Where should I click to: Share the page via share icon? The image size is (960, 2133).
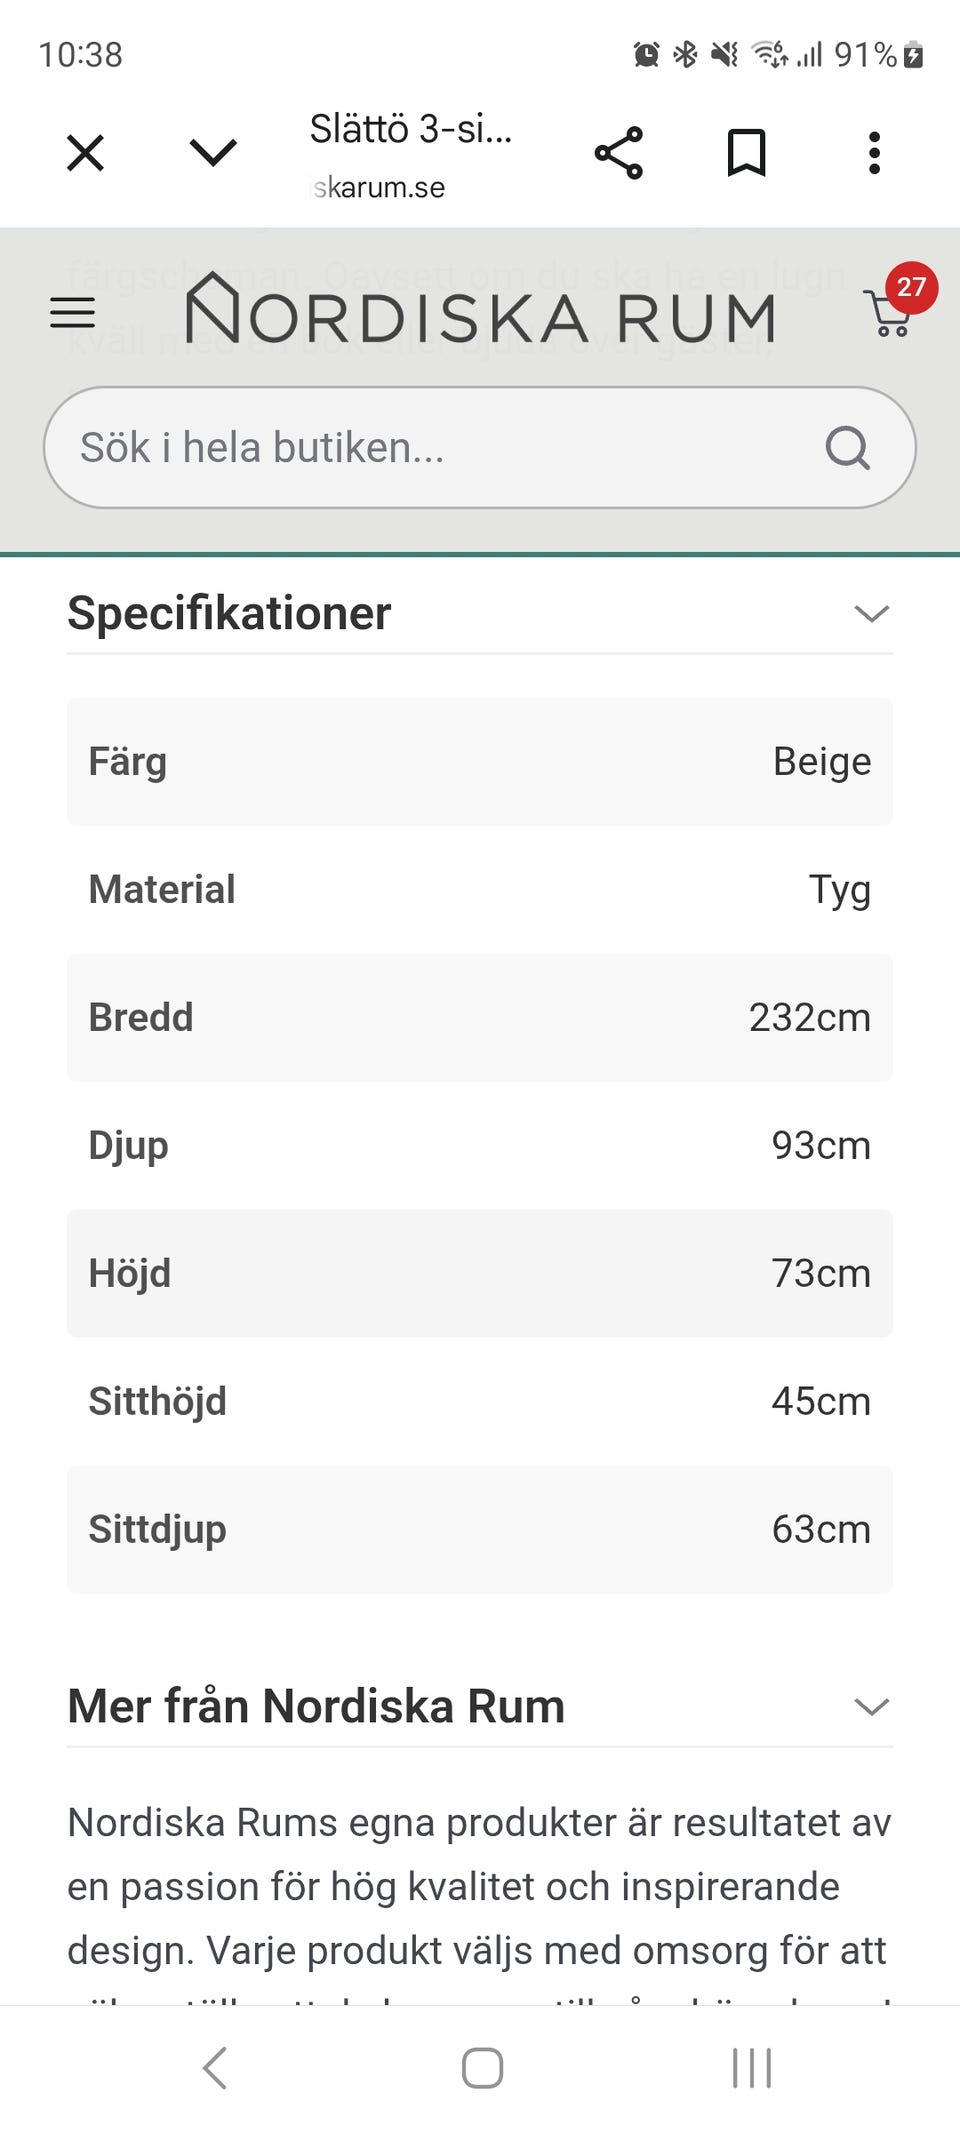click(x=619, y=153)
